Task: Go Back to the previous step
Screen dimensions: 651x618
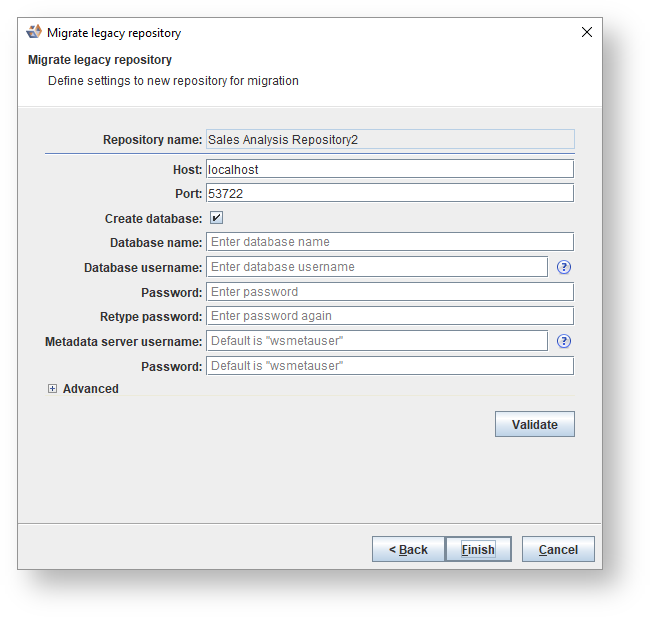Action: 408,549
